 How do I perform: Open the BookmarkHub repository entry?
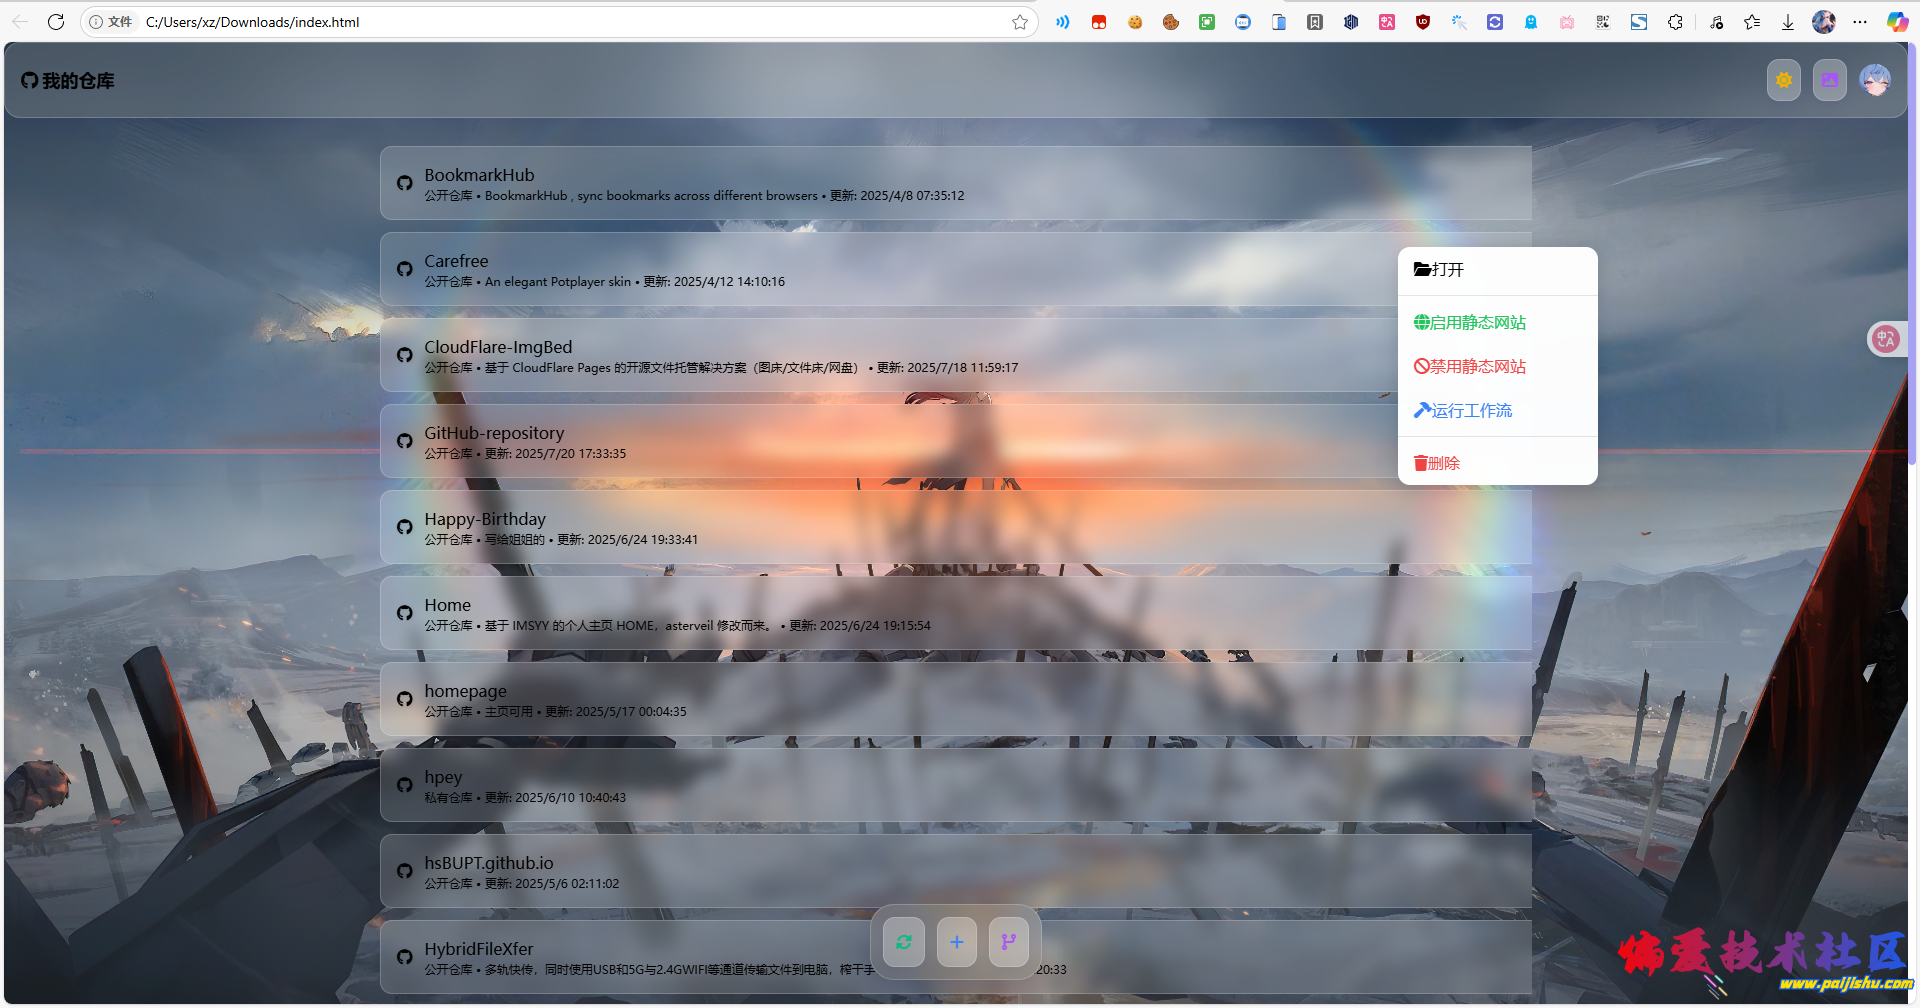coord(479,176)
